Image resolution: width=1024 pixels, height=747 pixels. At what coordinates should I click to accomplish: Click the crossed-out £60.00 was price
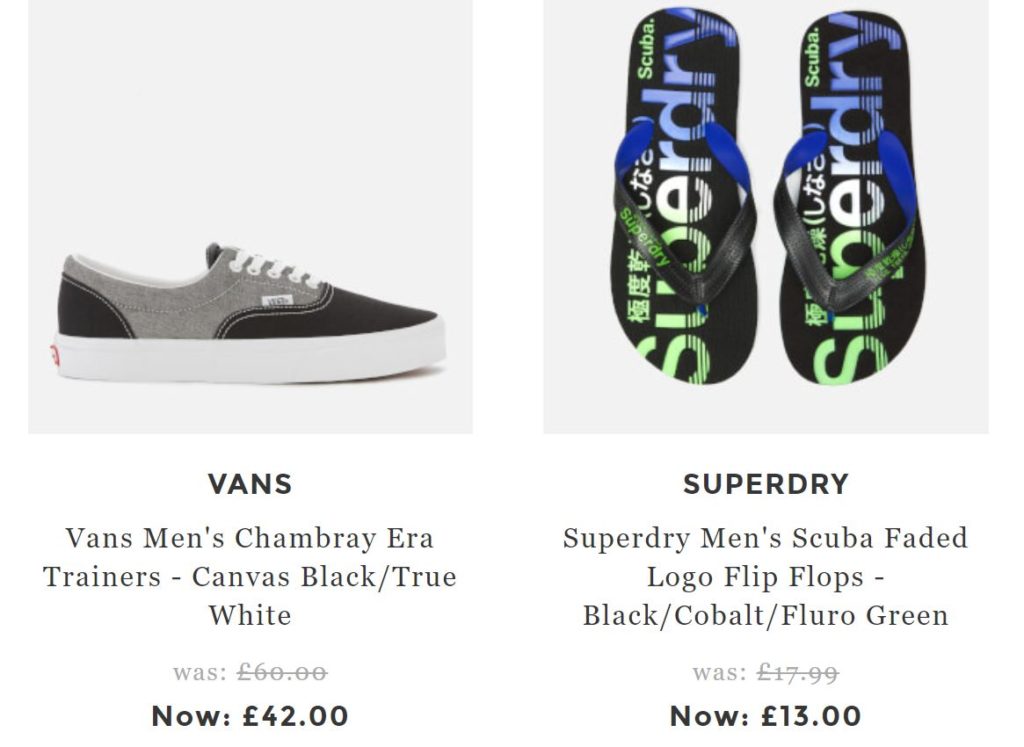tap(282, 673)
